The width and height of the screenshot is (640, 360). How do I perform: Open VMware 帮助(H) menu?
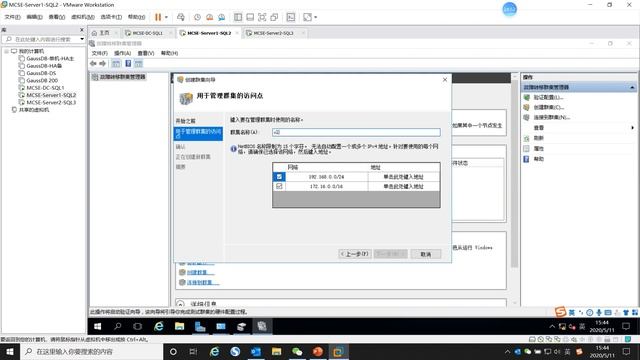[x=136, y=17]
